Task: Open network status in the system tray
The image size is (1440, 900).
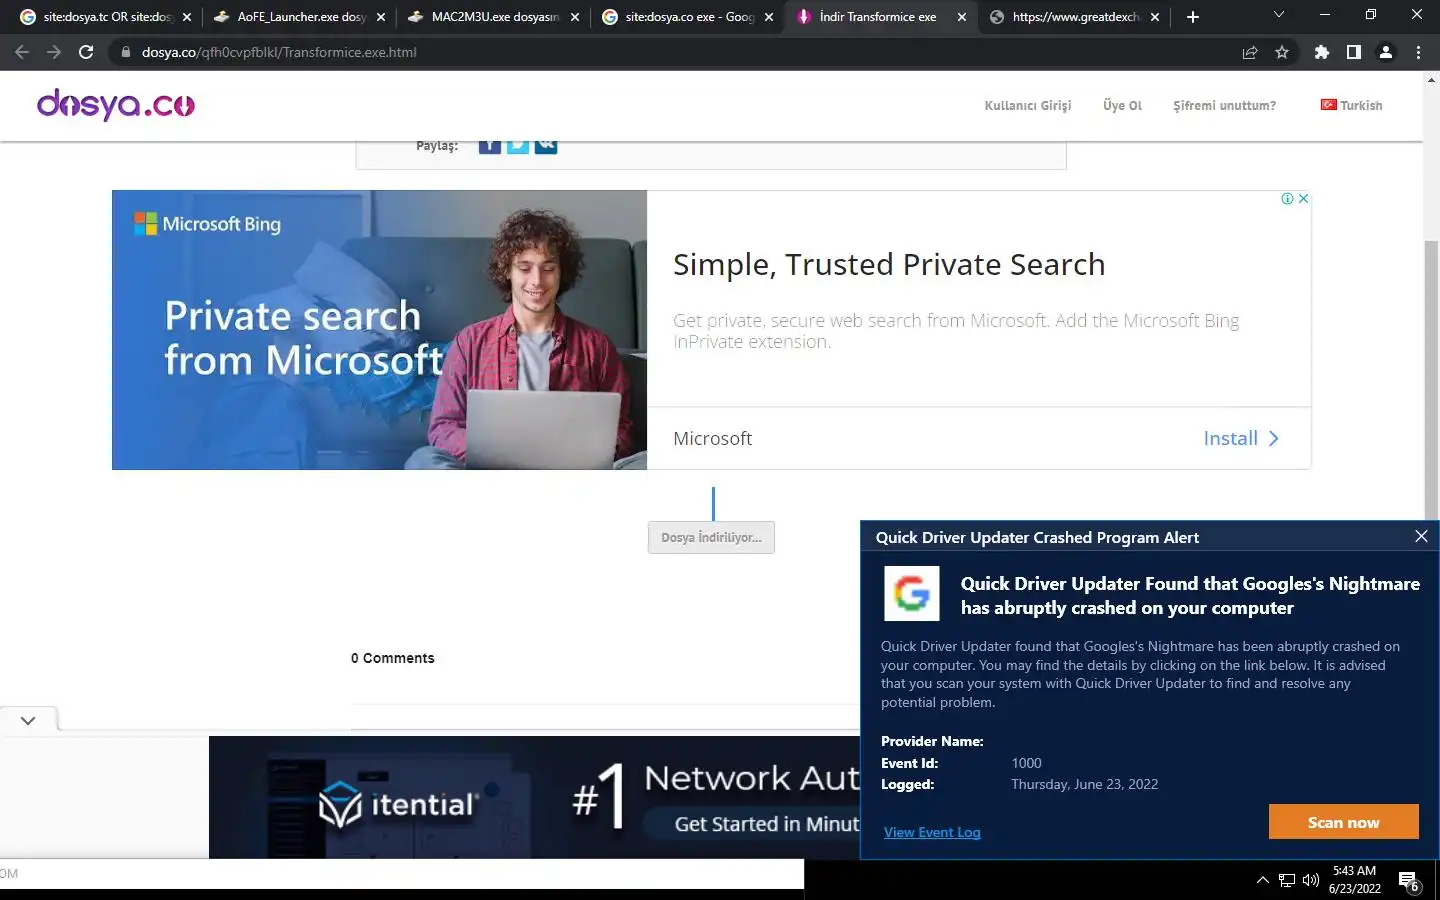Action: tap(1287, 880)
